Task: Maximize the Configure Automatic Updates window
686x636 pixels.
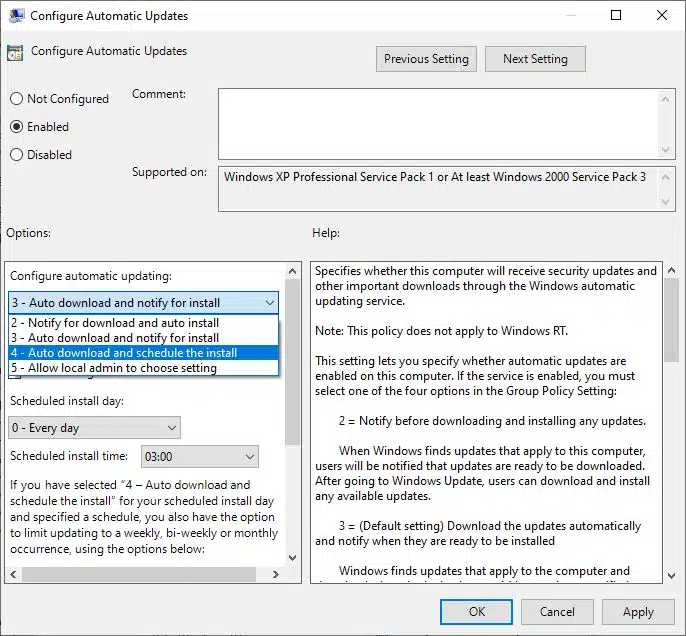Action: [x=616, y=15]
